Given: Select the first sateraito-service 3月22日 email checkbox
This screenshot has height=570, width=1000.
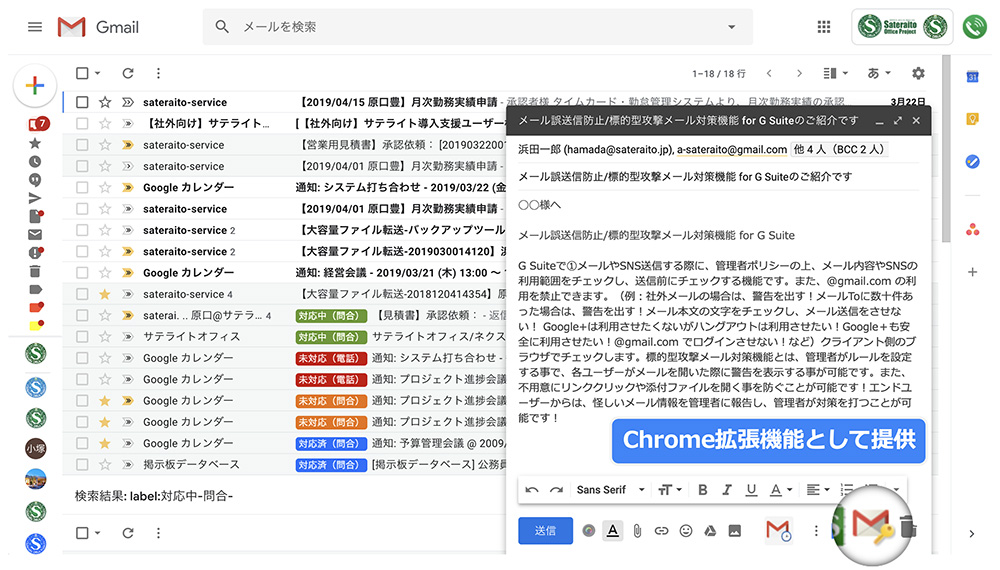Looking at the screenshot, I should tap(82, 102).
